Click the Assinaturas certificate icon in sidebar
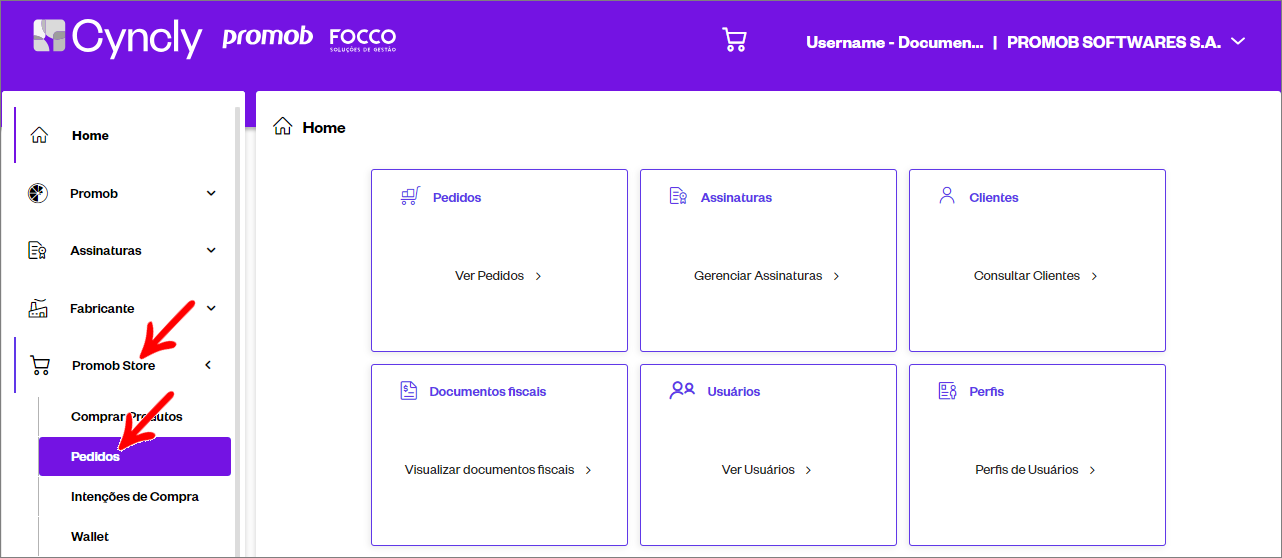 [x=37, y=251]
